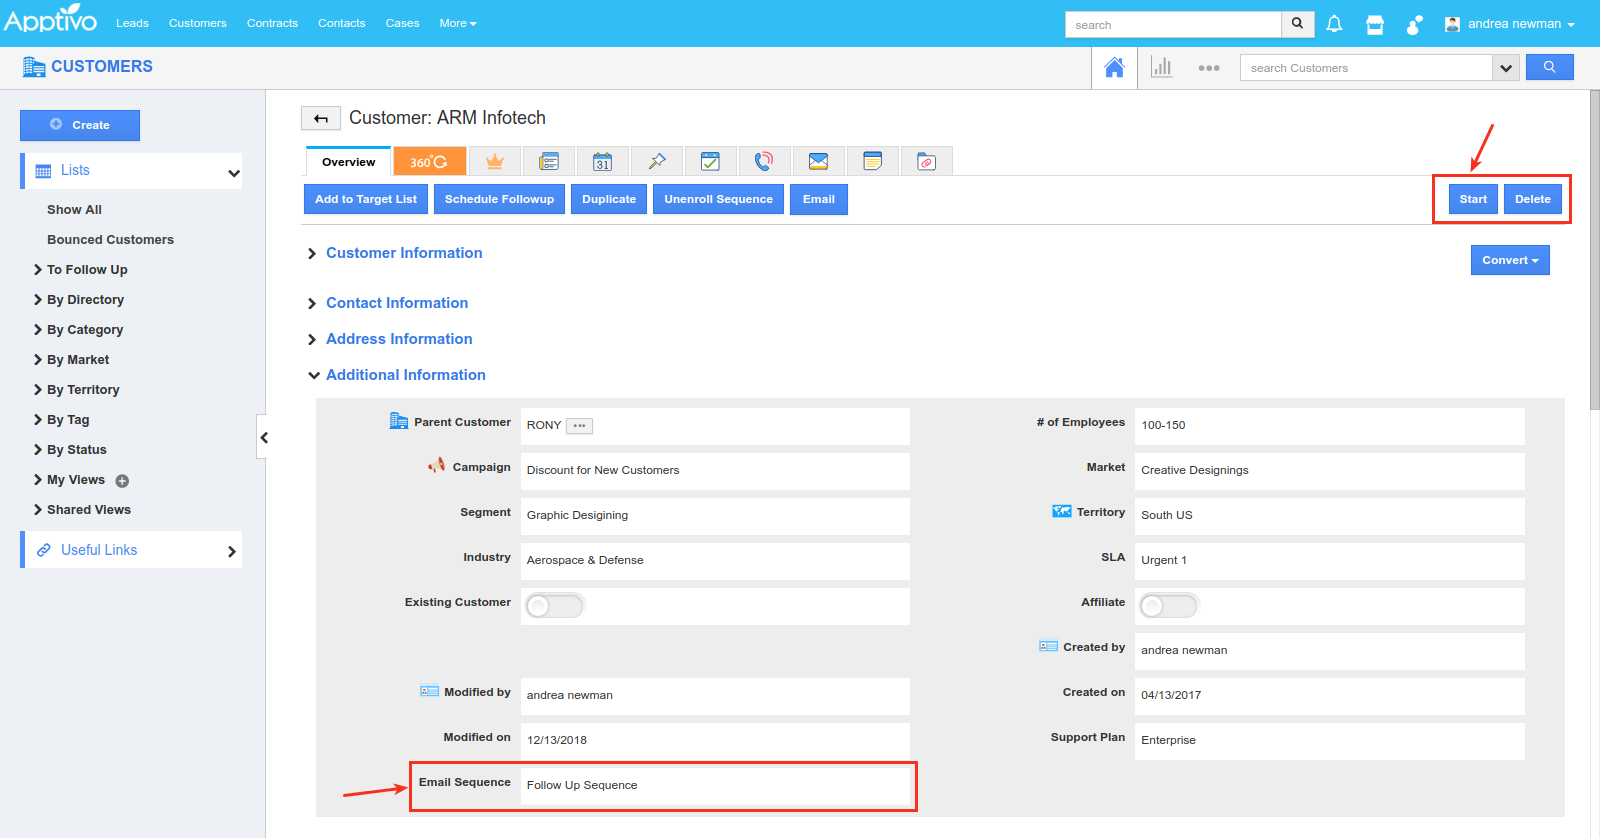Open the calendar tab icon
The image size is (1600, 838).
click(602, 161)
